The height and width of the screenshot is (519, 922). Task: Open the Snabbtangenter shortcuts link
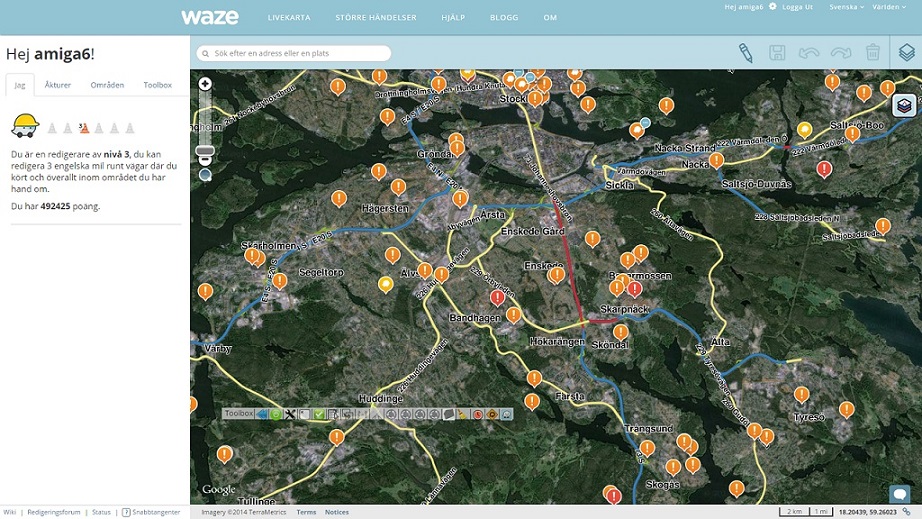155,512
